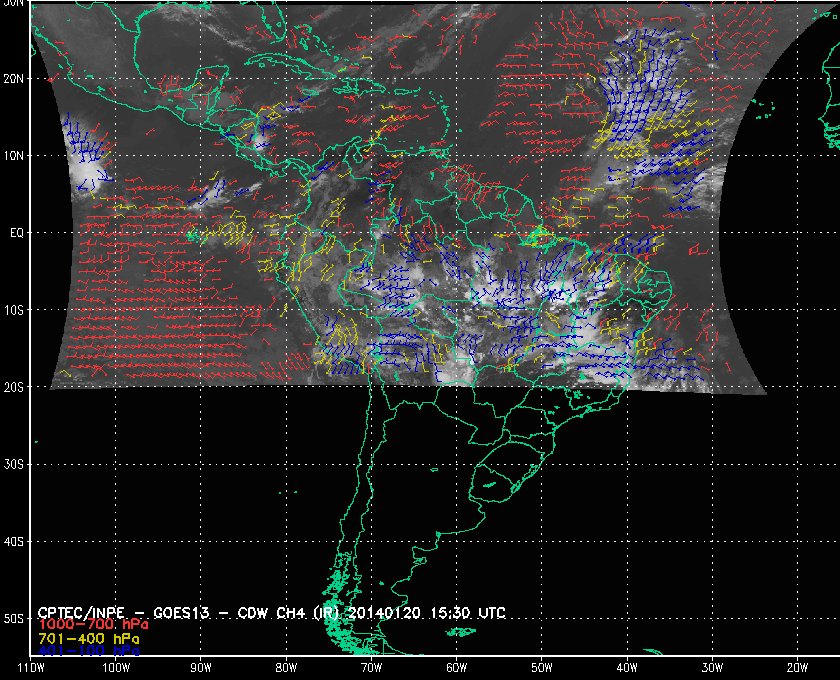This screenshot has height=680, width=840.
Task: Select the EQ equator axis label
Action: [x=17, y=233]
